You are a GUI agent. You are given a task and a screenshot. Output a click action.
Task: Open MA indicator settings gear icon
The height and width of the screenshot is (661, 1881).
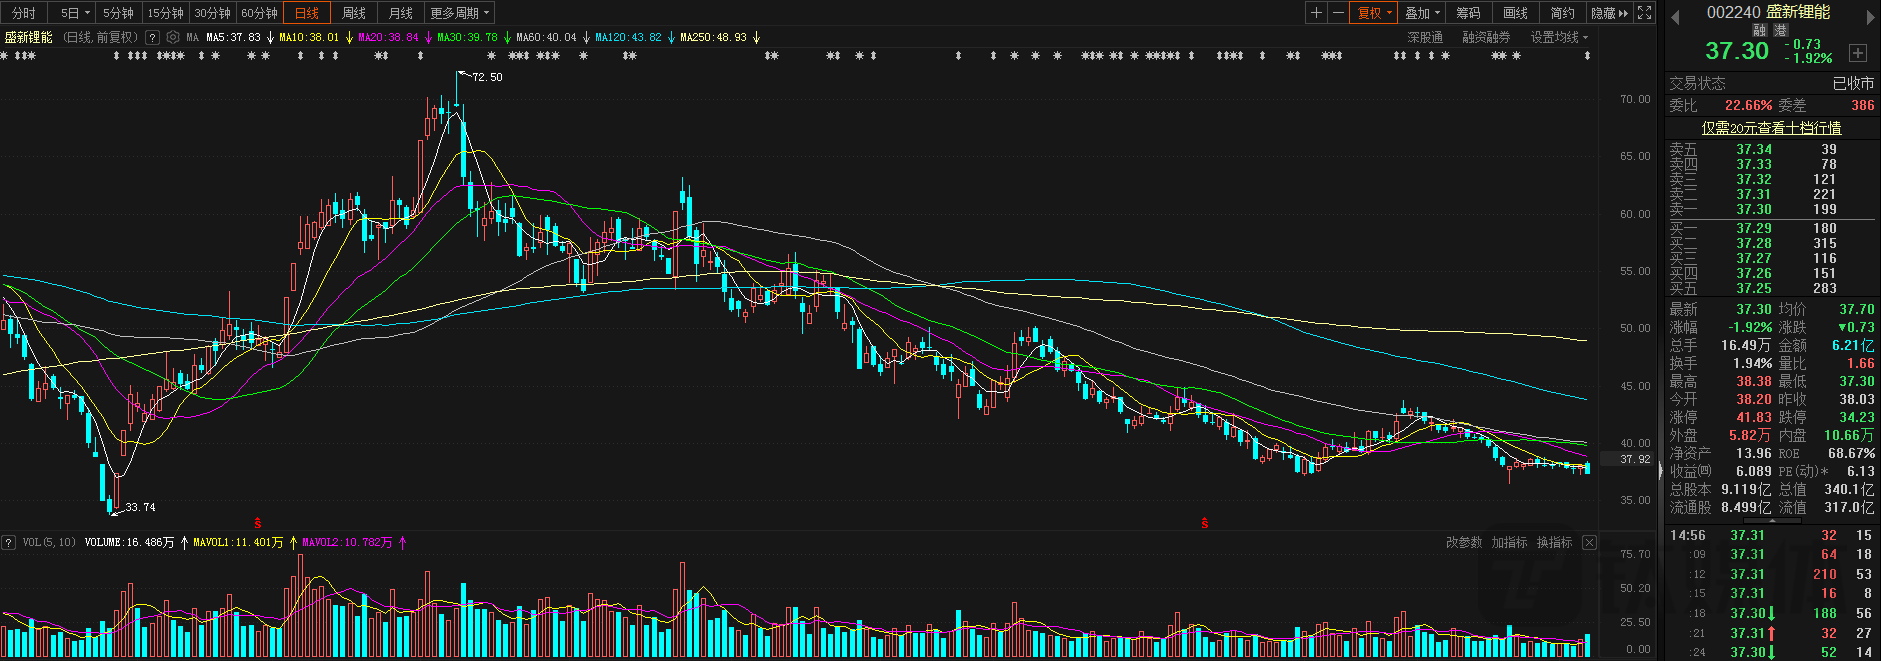173,37
